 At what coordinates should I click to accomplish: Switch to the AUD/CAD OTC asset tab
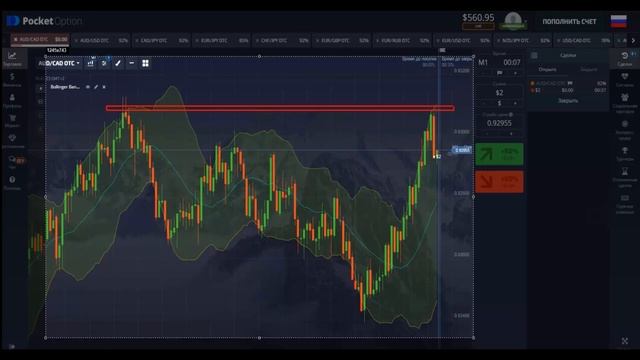pyautogui.click(x=40, y=40)
